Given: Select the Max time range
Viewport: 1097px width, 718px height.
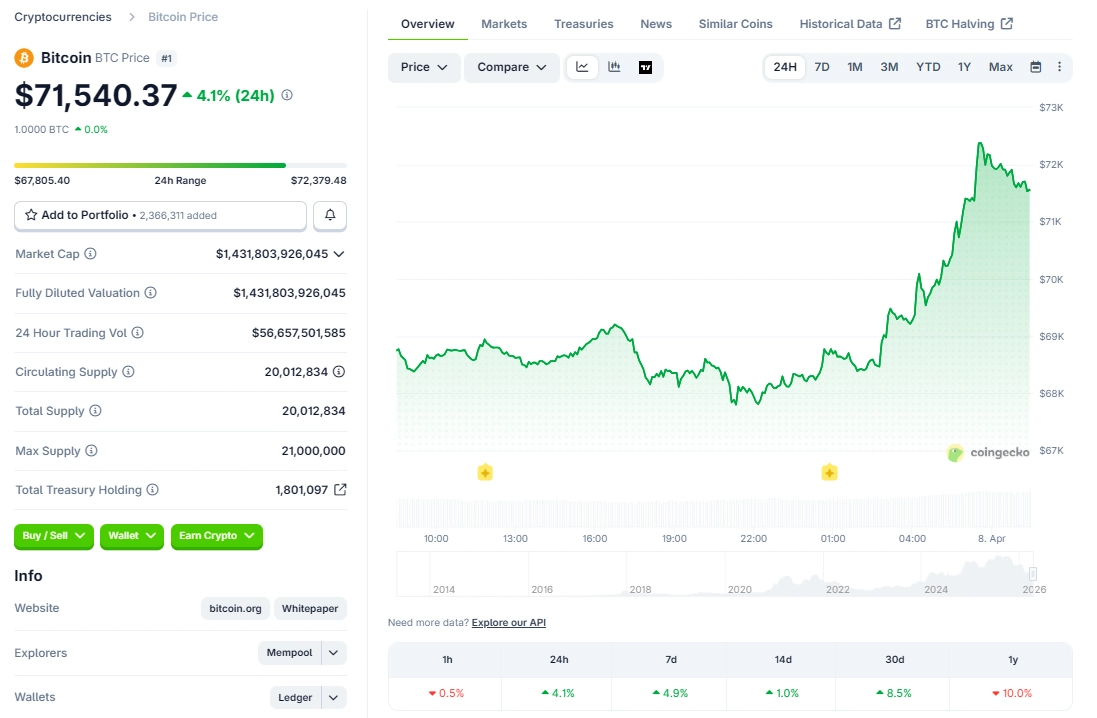Looking at the screenshot, I should coord(1000,66).
